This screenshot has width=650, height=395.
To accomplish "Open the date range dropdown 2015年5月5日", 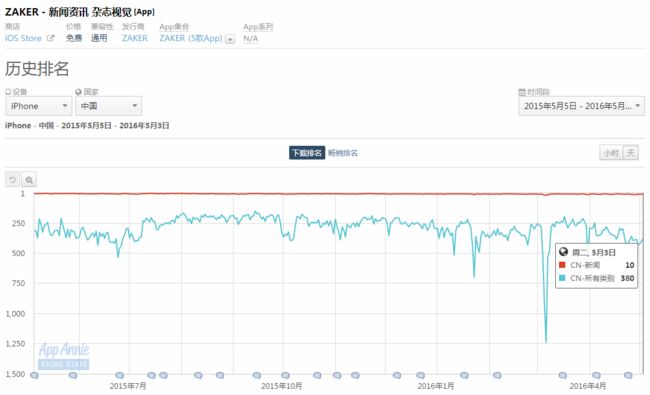I will pos(582,106).
